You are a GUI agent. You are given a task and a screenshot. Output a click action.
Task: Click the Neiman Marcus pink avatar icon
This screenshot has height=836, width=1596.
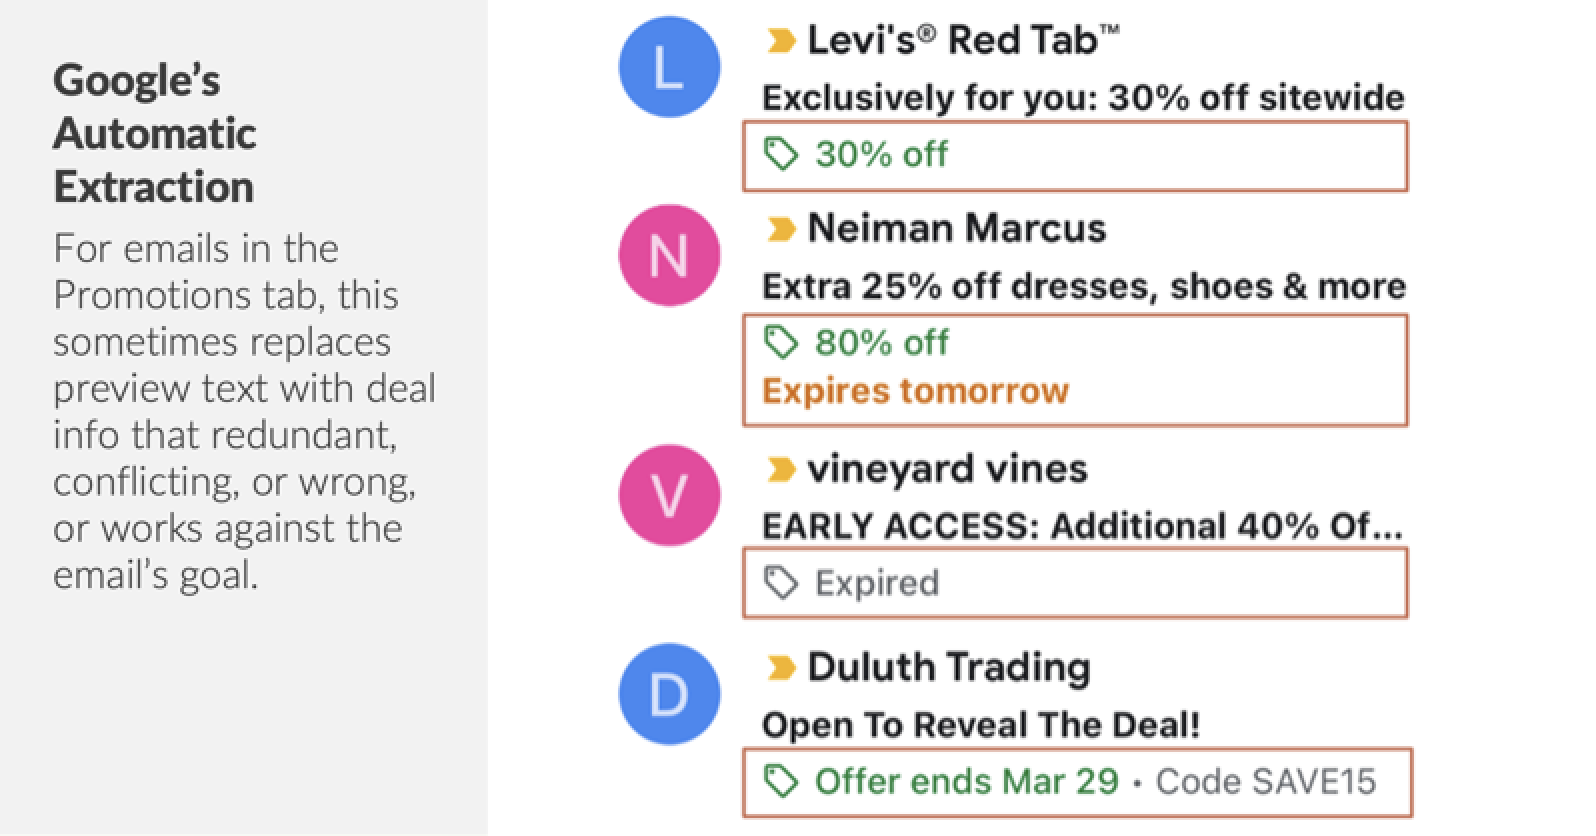click(x=669, y=255)
